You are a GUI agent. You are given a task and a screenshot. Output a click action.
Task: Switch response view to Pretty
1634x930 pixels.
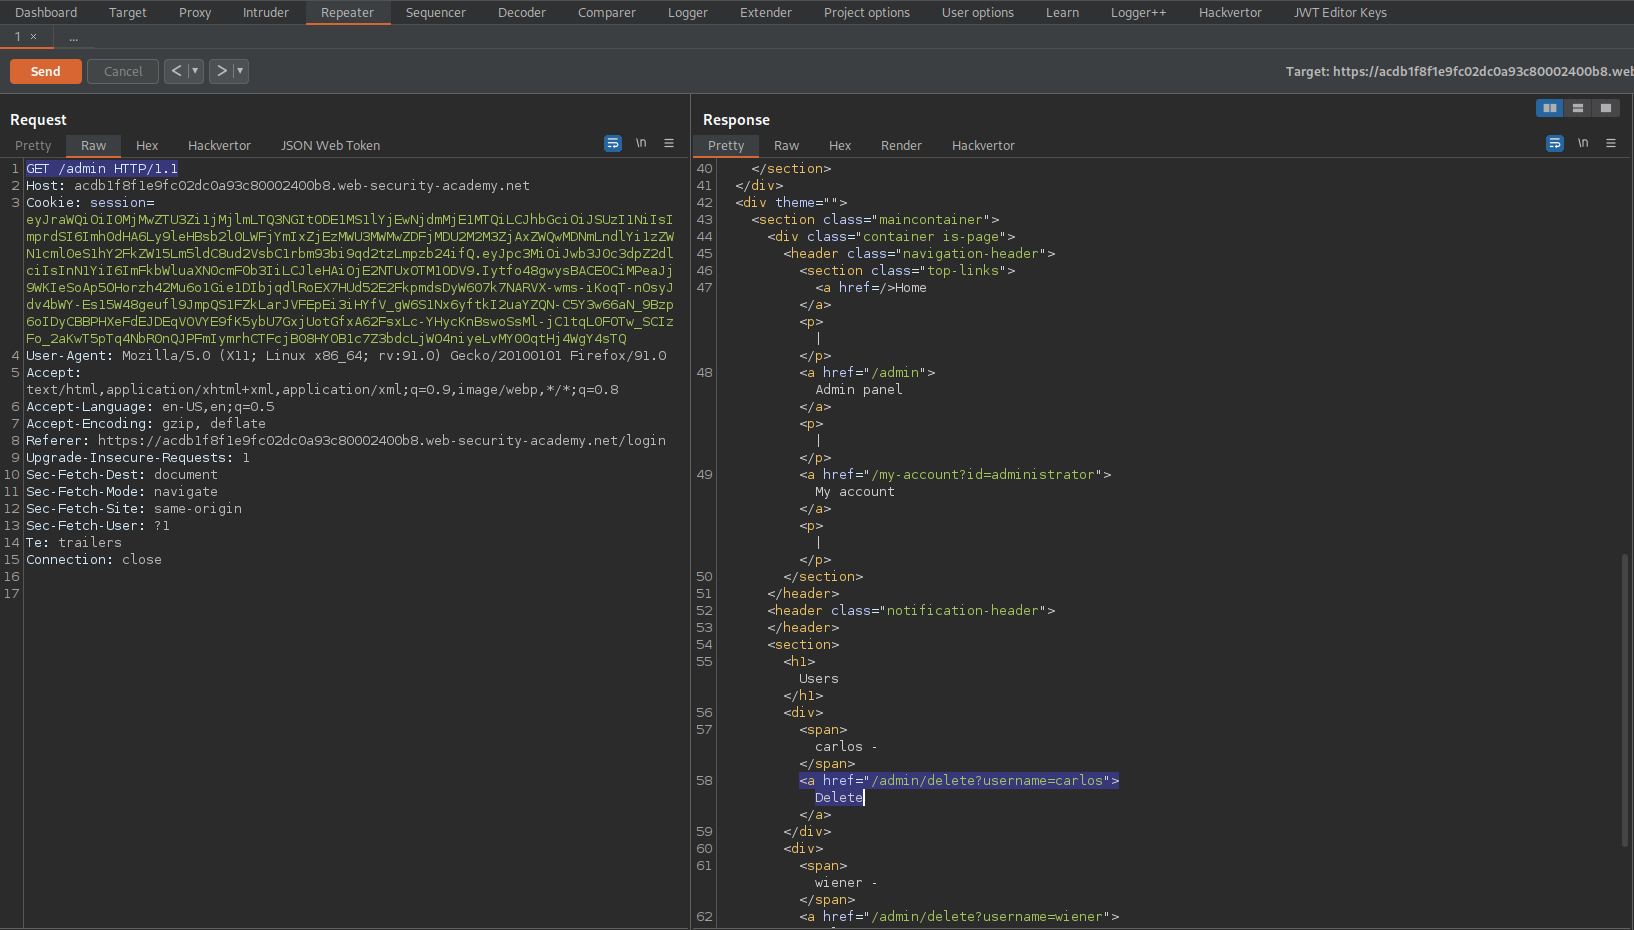click(726, 146)
